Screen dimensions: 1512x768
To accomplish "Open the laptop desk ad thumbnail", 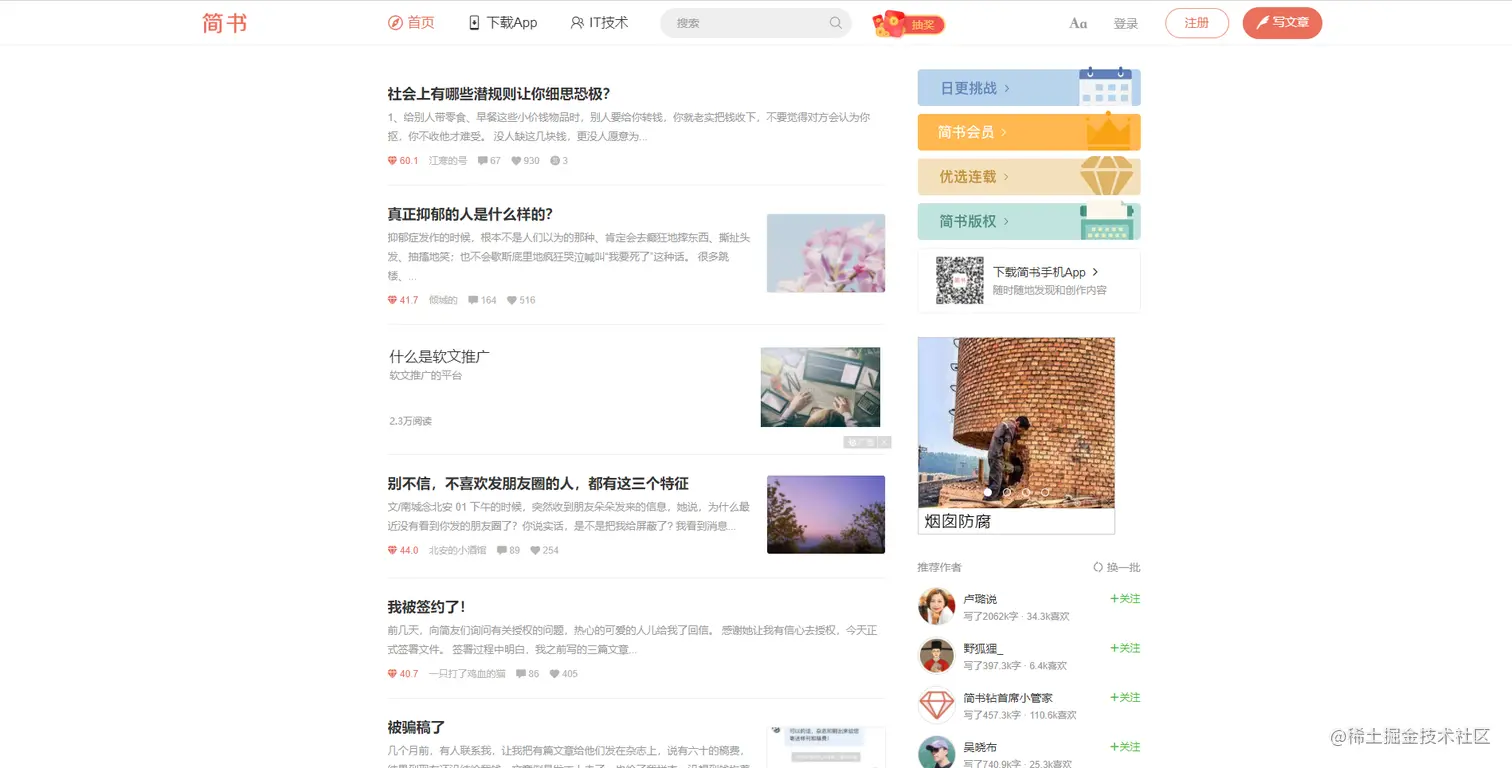I will (820, 387).
